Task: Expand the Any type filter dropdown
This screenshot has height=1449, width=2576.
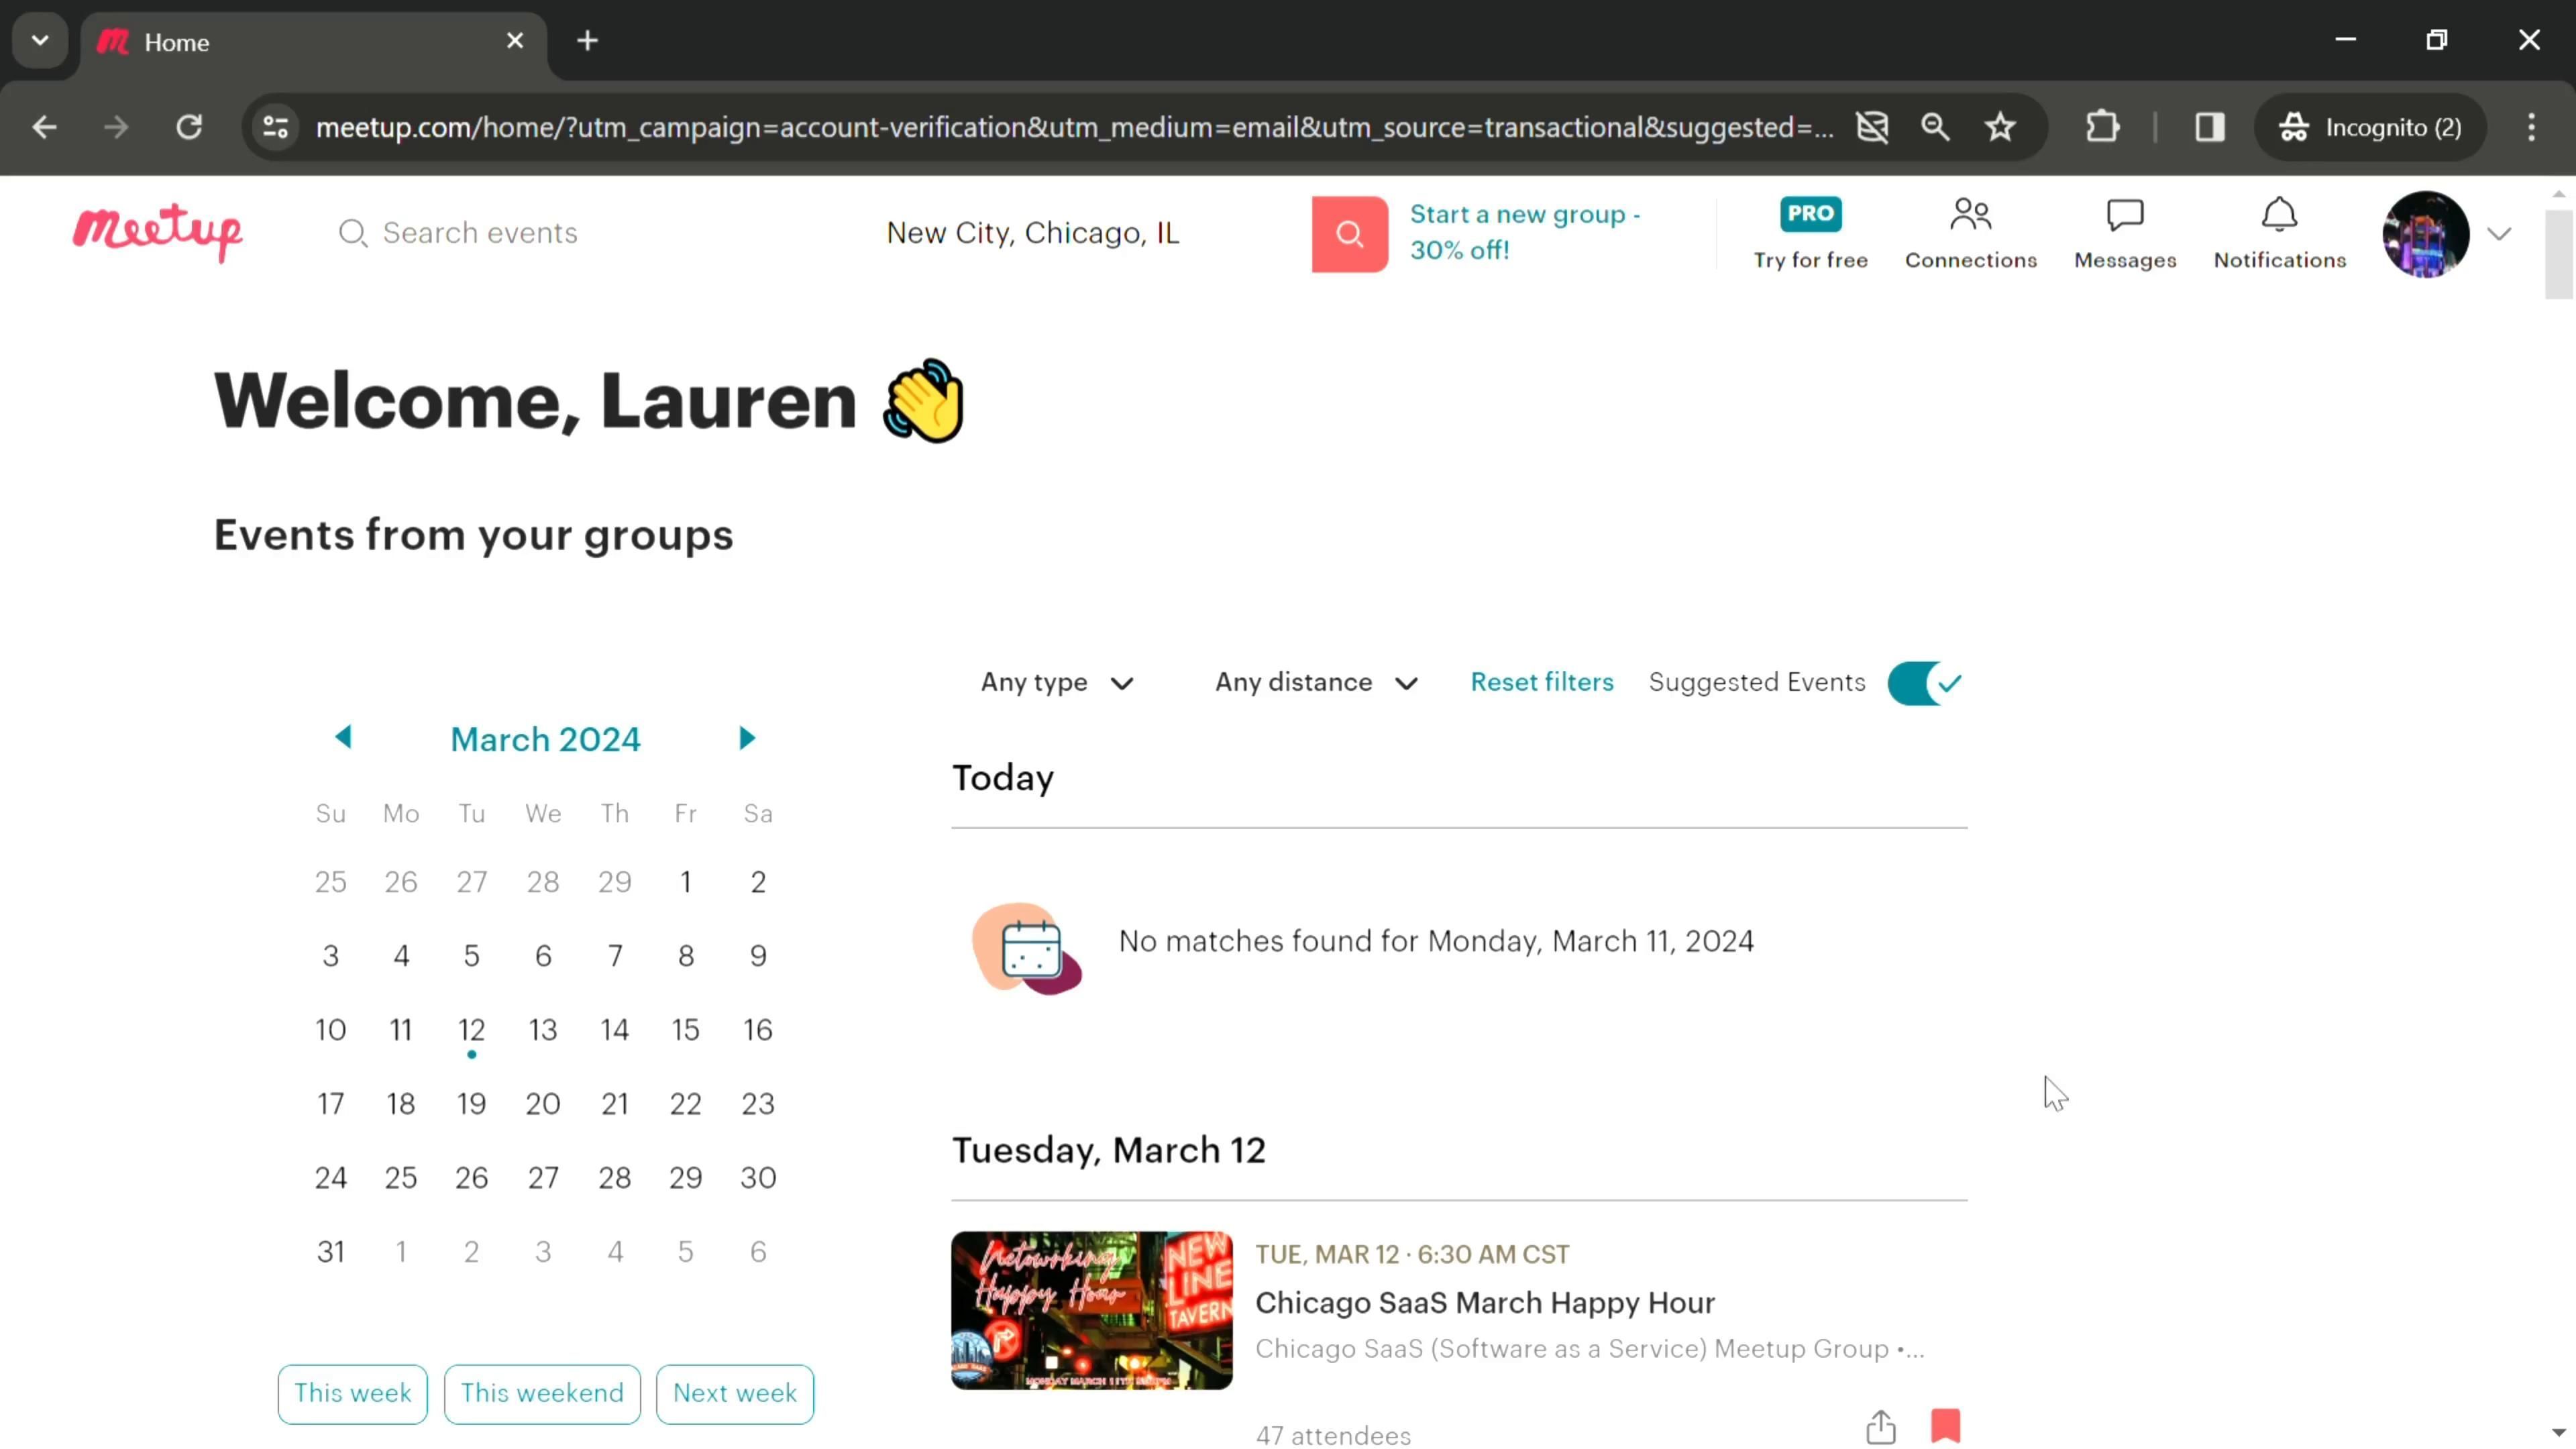Action: (1056, 683)
